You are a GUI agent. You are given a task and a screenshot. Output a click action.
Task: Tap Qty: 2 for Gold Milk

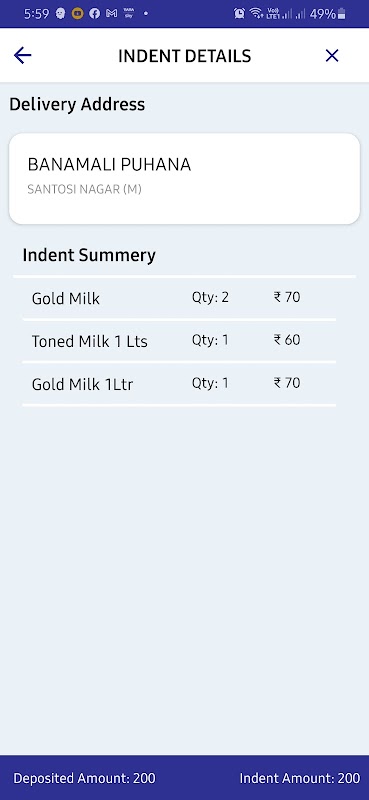[210, 297]
